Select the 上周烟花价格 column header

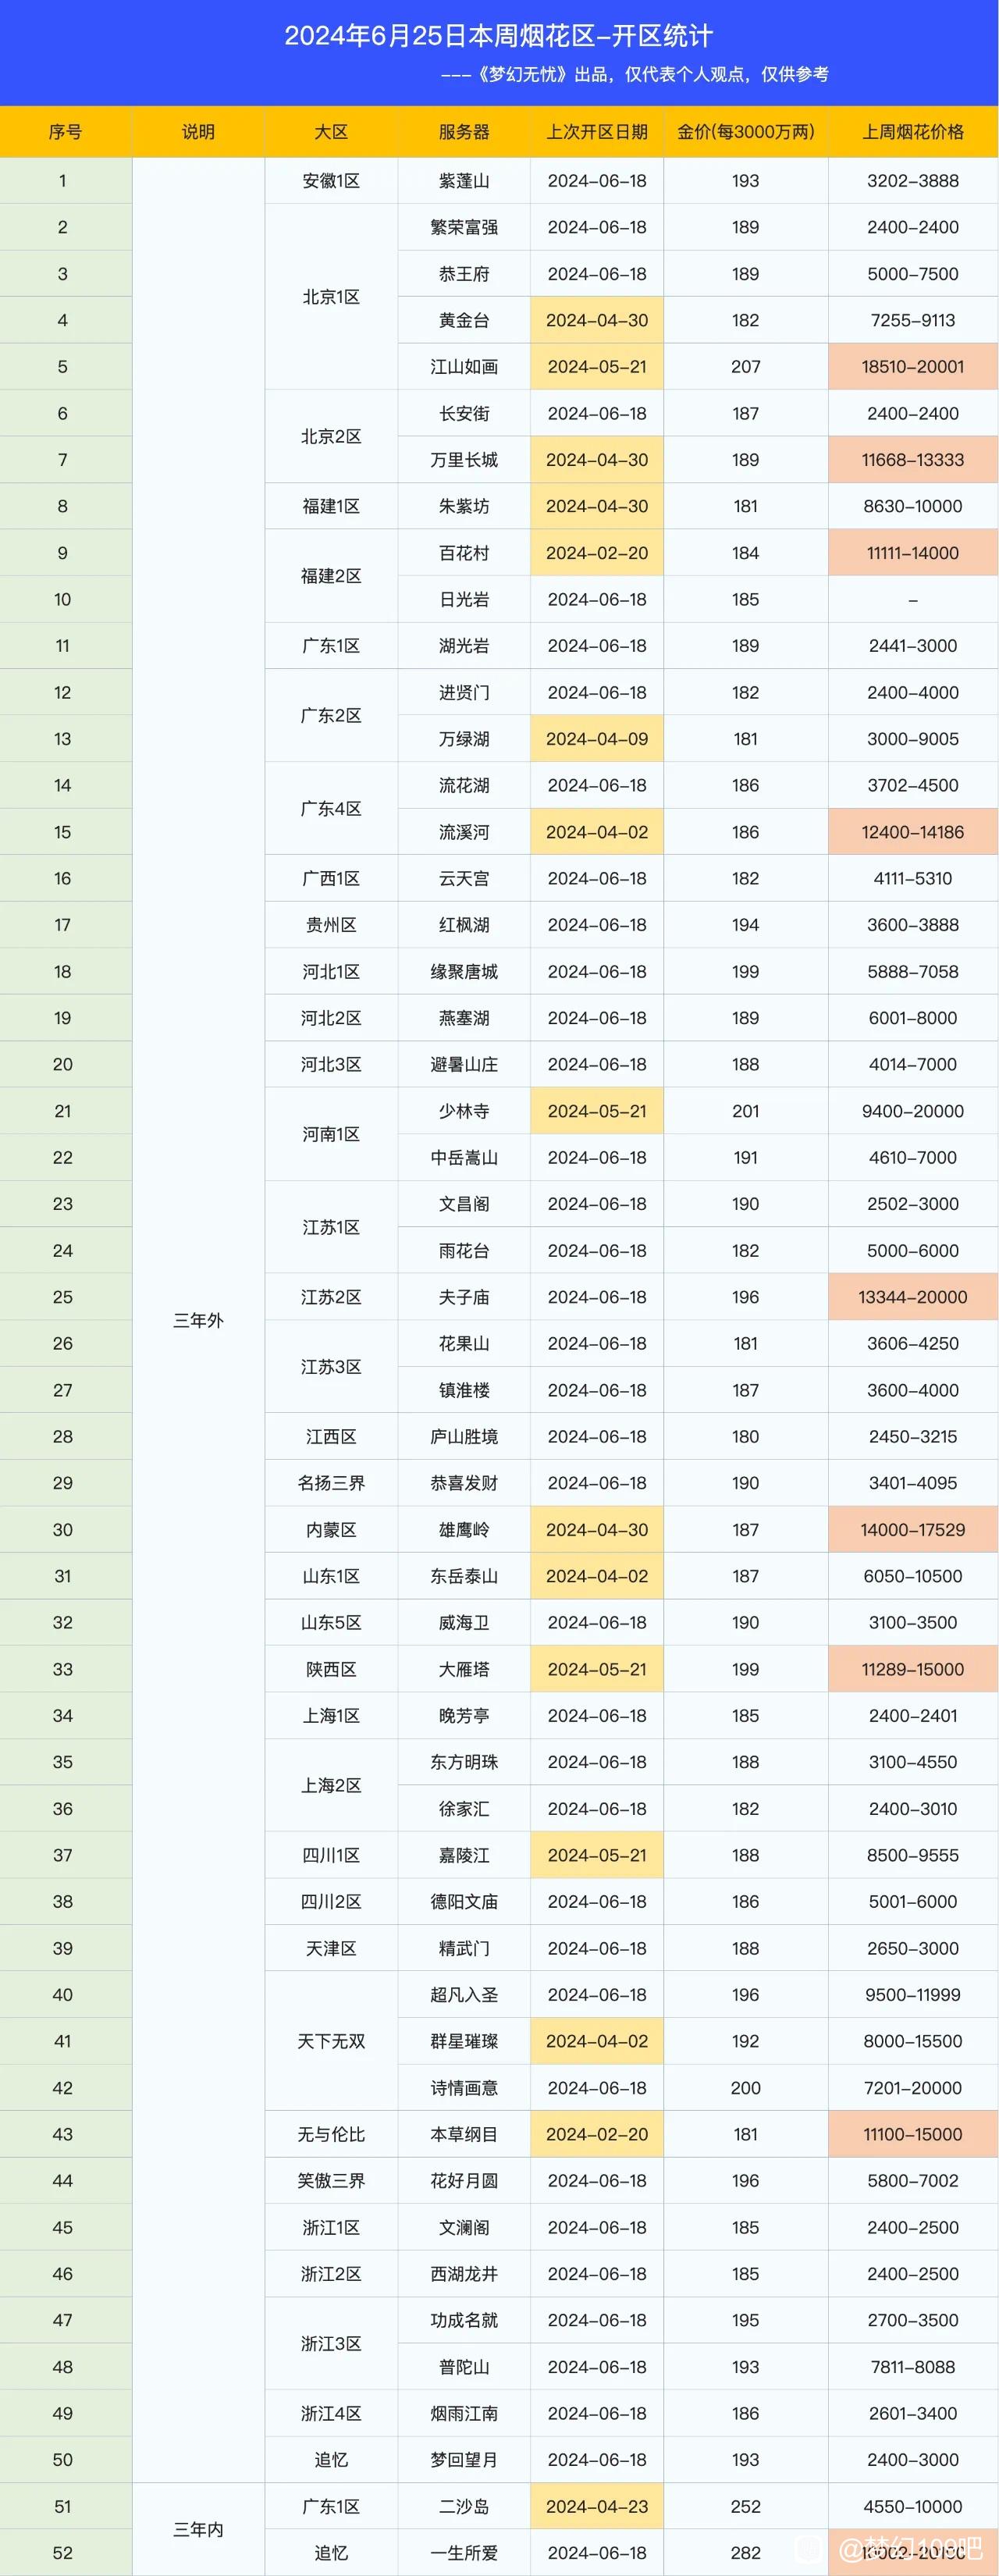pyautogui.click(x=913, y=132)
